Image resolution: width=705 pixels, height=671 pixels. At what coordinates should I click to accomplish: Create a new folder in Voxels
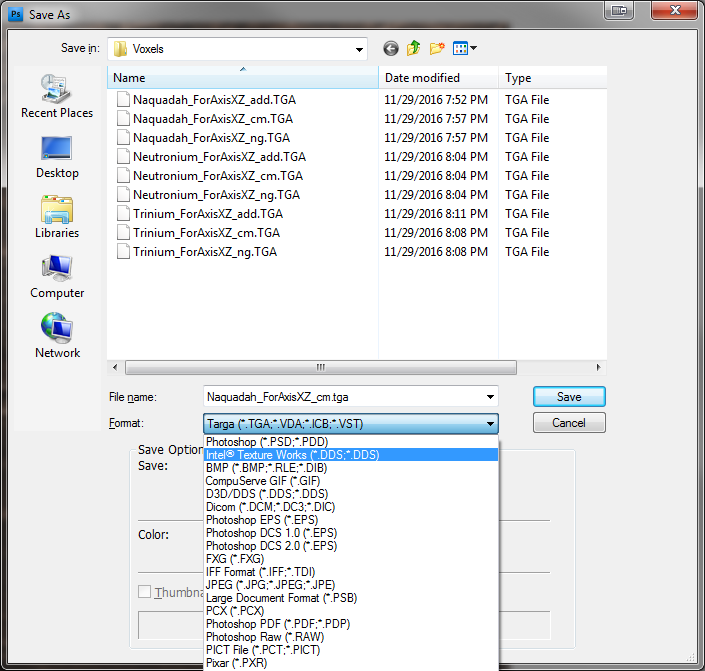(x=437, y=48)
